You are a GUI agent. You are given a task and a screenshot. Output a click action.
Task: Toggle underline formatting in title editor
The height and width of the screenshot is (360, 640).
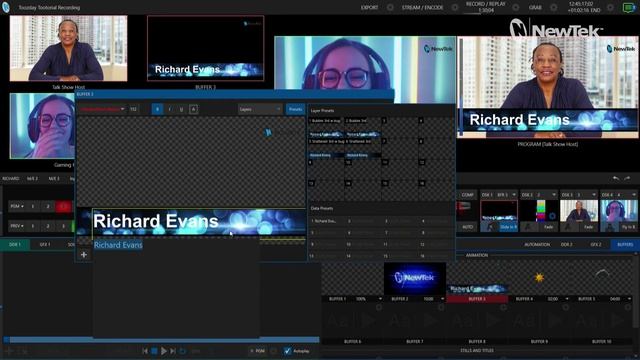click(x=181, y=109)
